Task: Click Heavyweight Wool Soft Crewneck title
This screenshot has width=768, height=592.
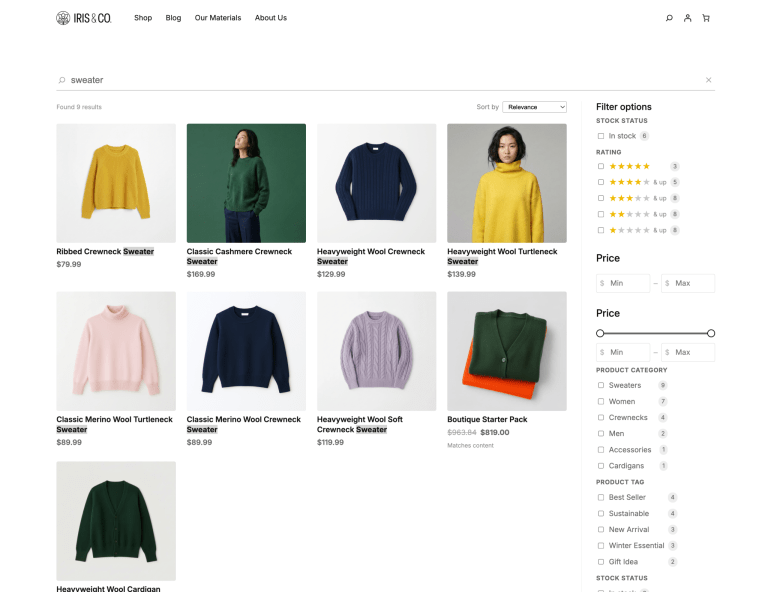Action: coord(360,425)
